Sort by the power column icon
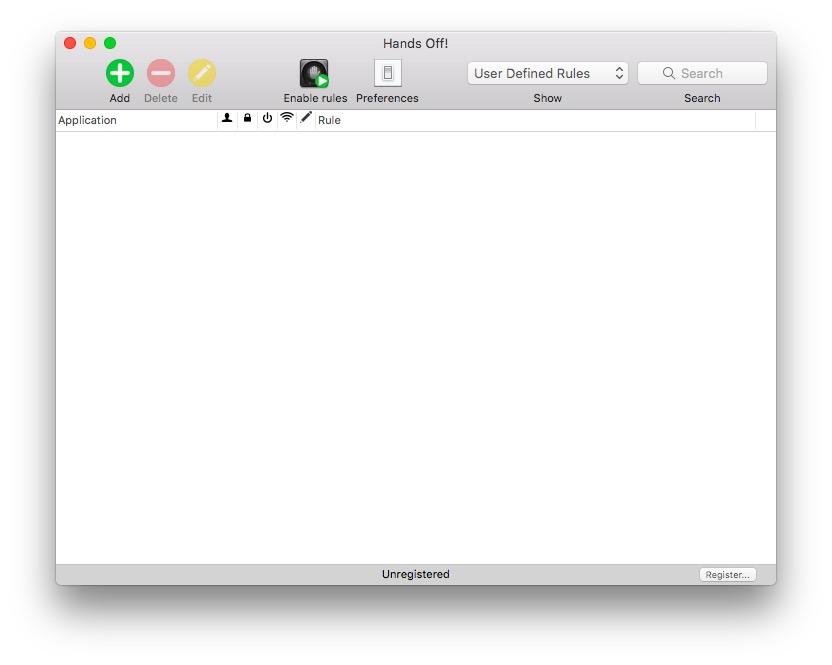 [267, 118]
